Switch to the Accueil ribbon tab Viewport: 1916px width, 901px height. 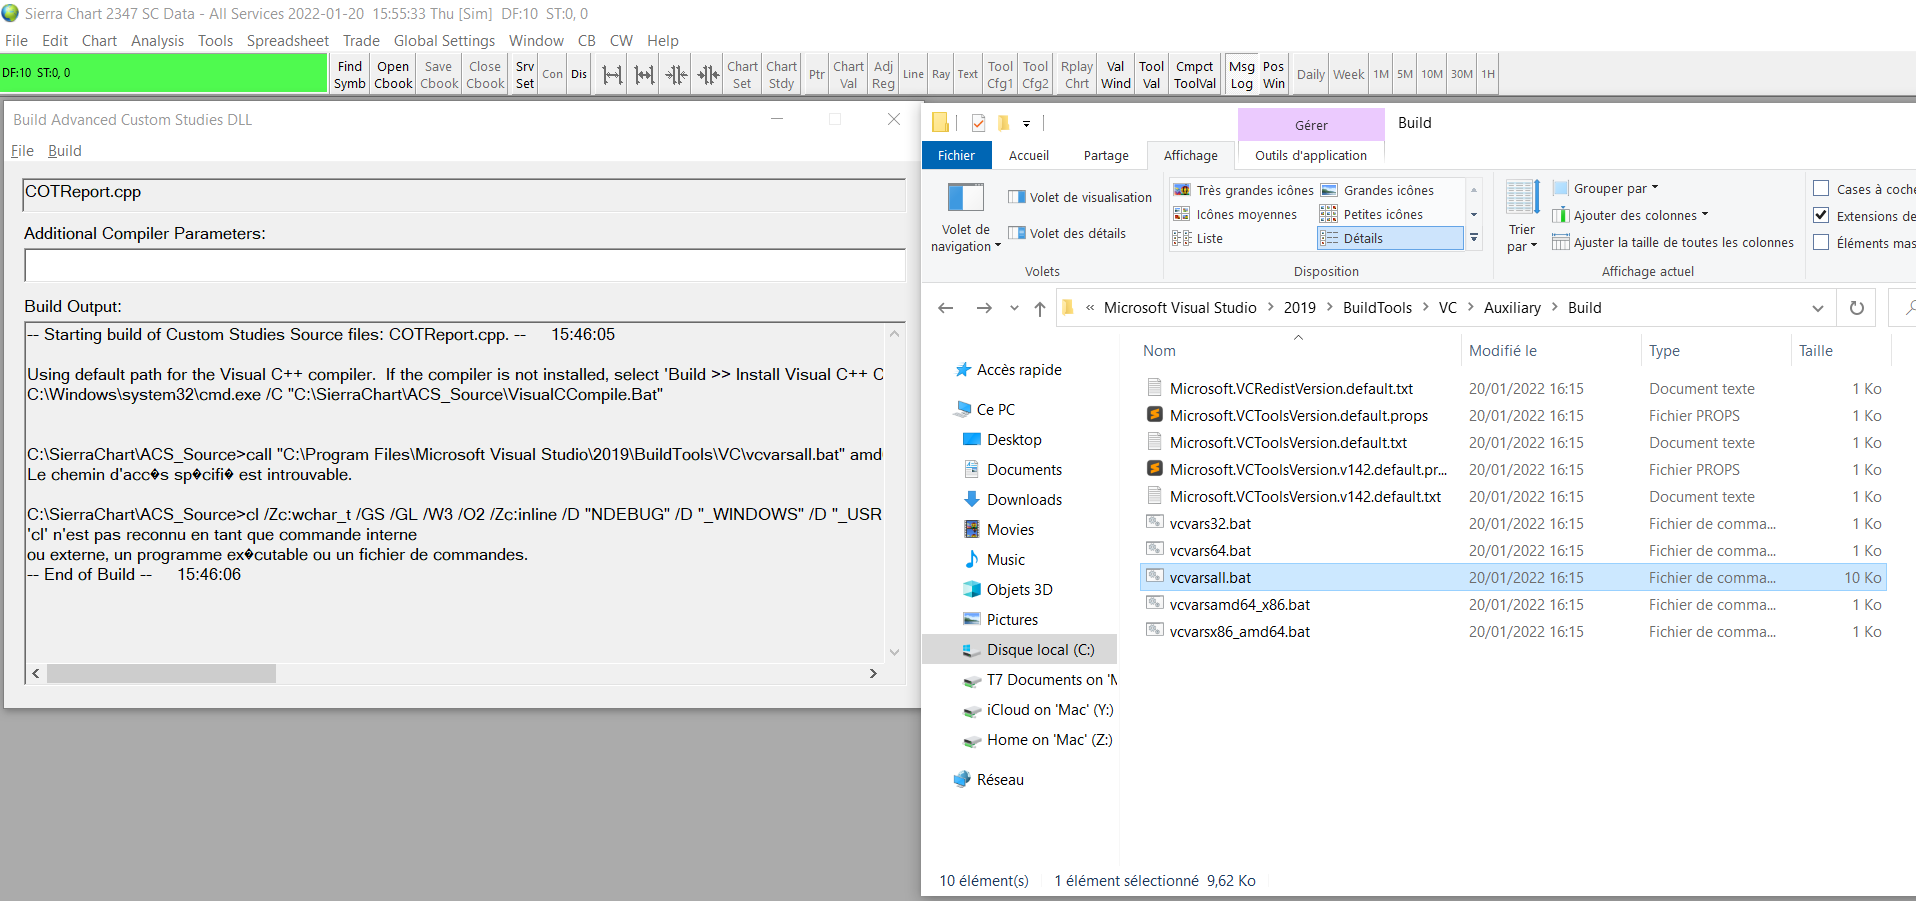click(1029, 155)
